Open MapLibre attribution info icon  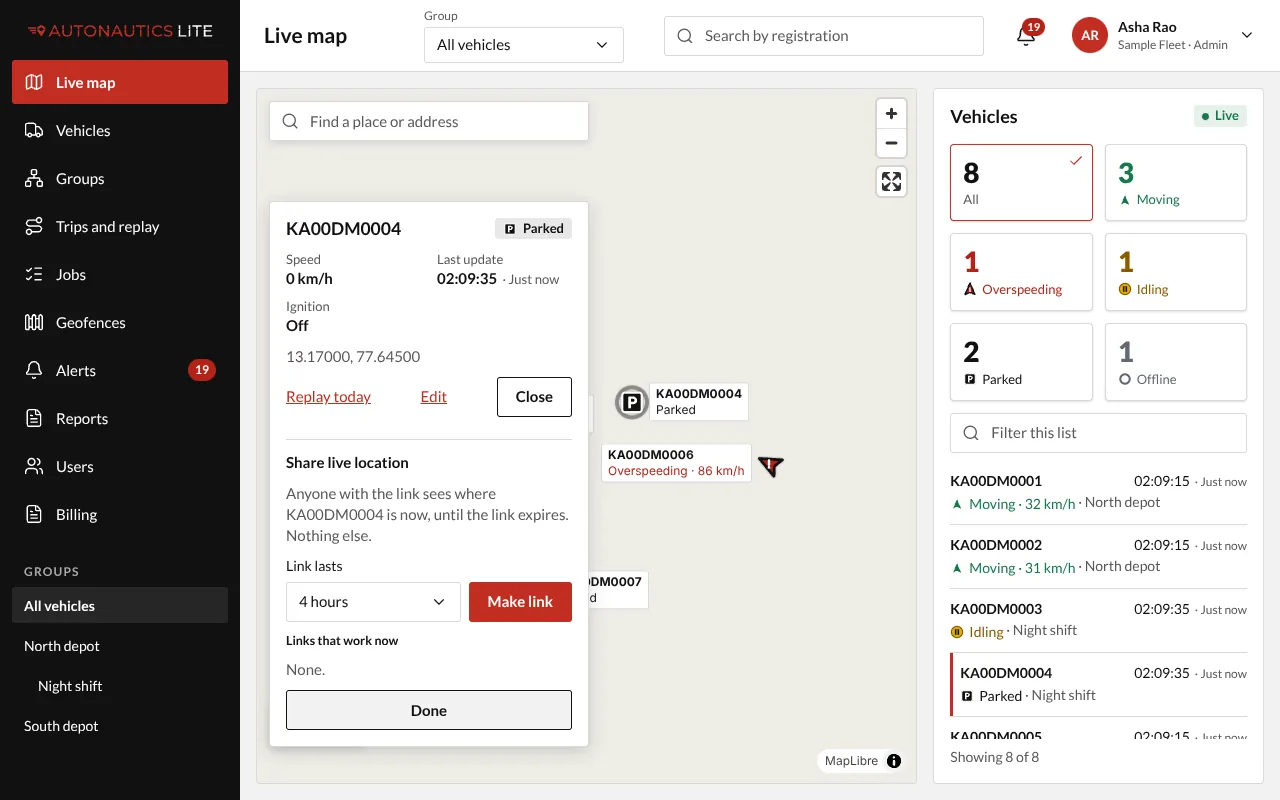[894, 761]
